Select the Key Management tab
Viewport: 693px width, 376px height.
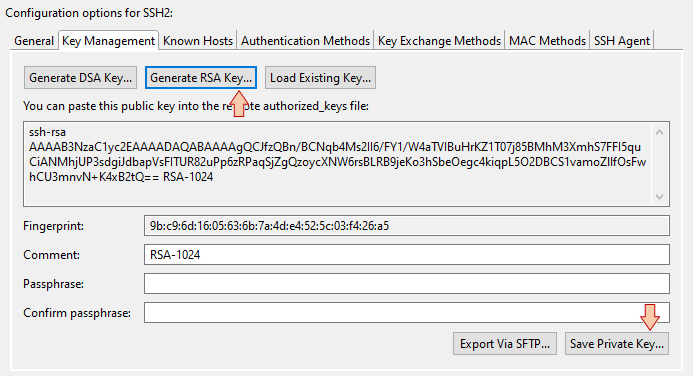[x=108, y=40]
